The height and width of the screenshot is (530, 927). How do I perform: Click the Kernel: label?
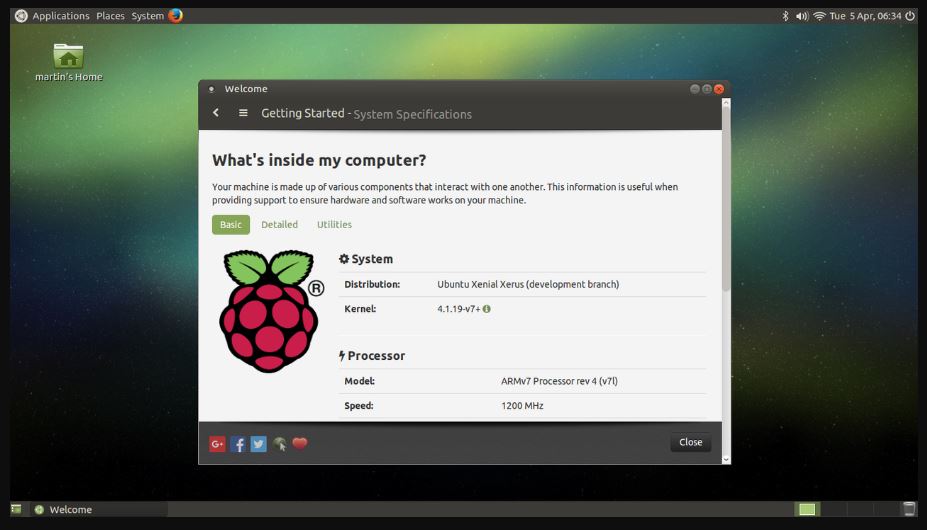tap(360, 309)
